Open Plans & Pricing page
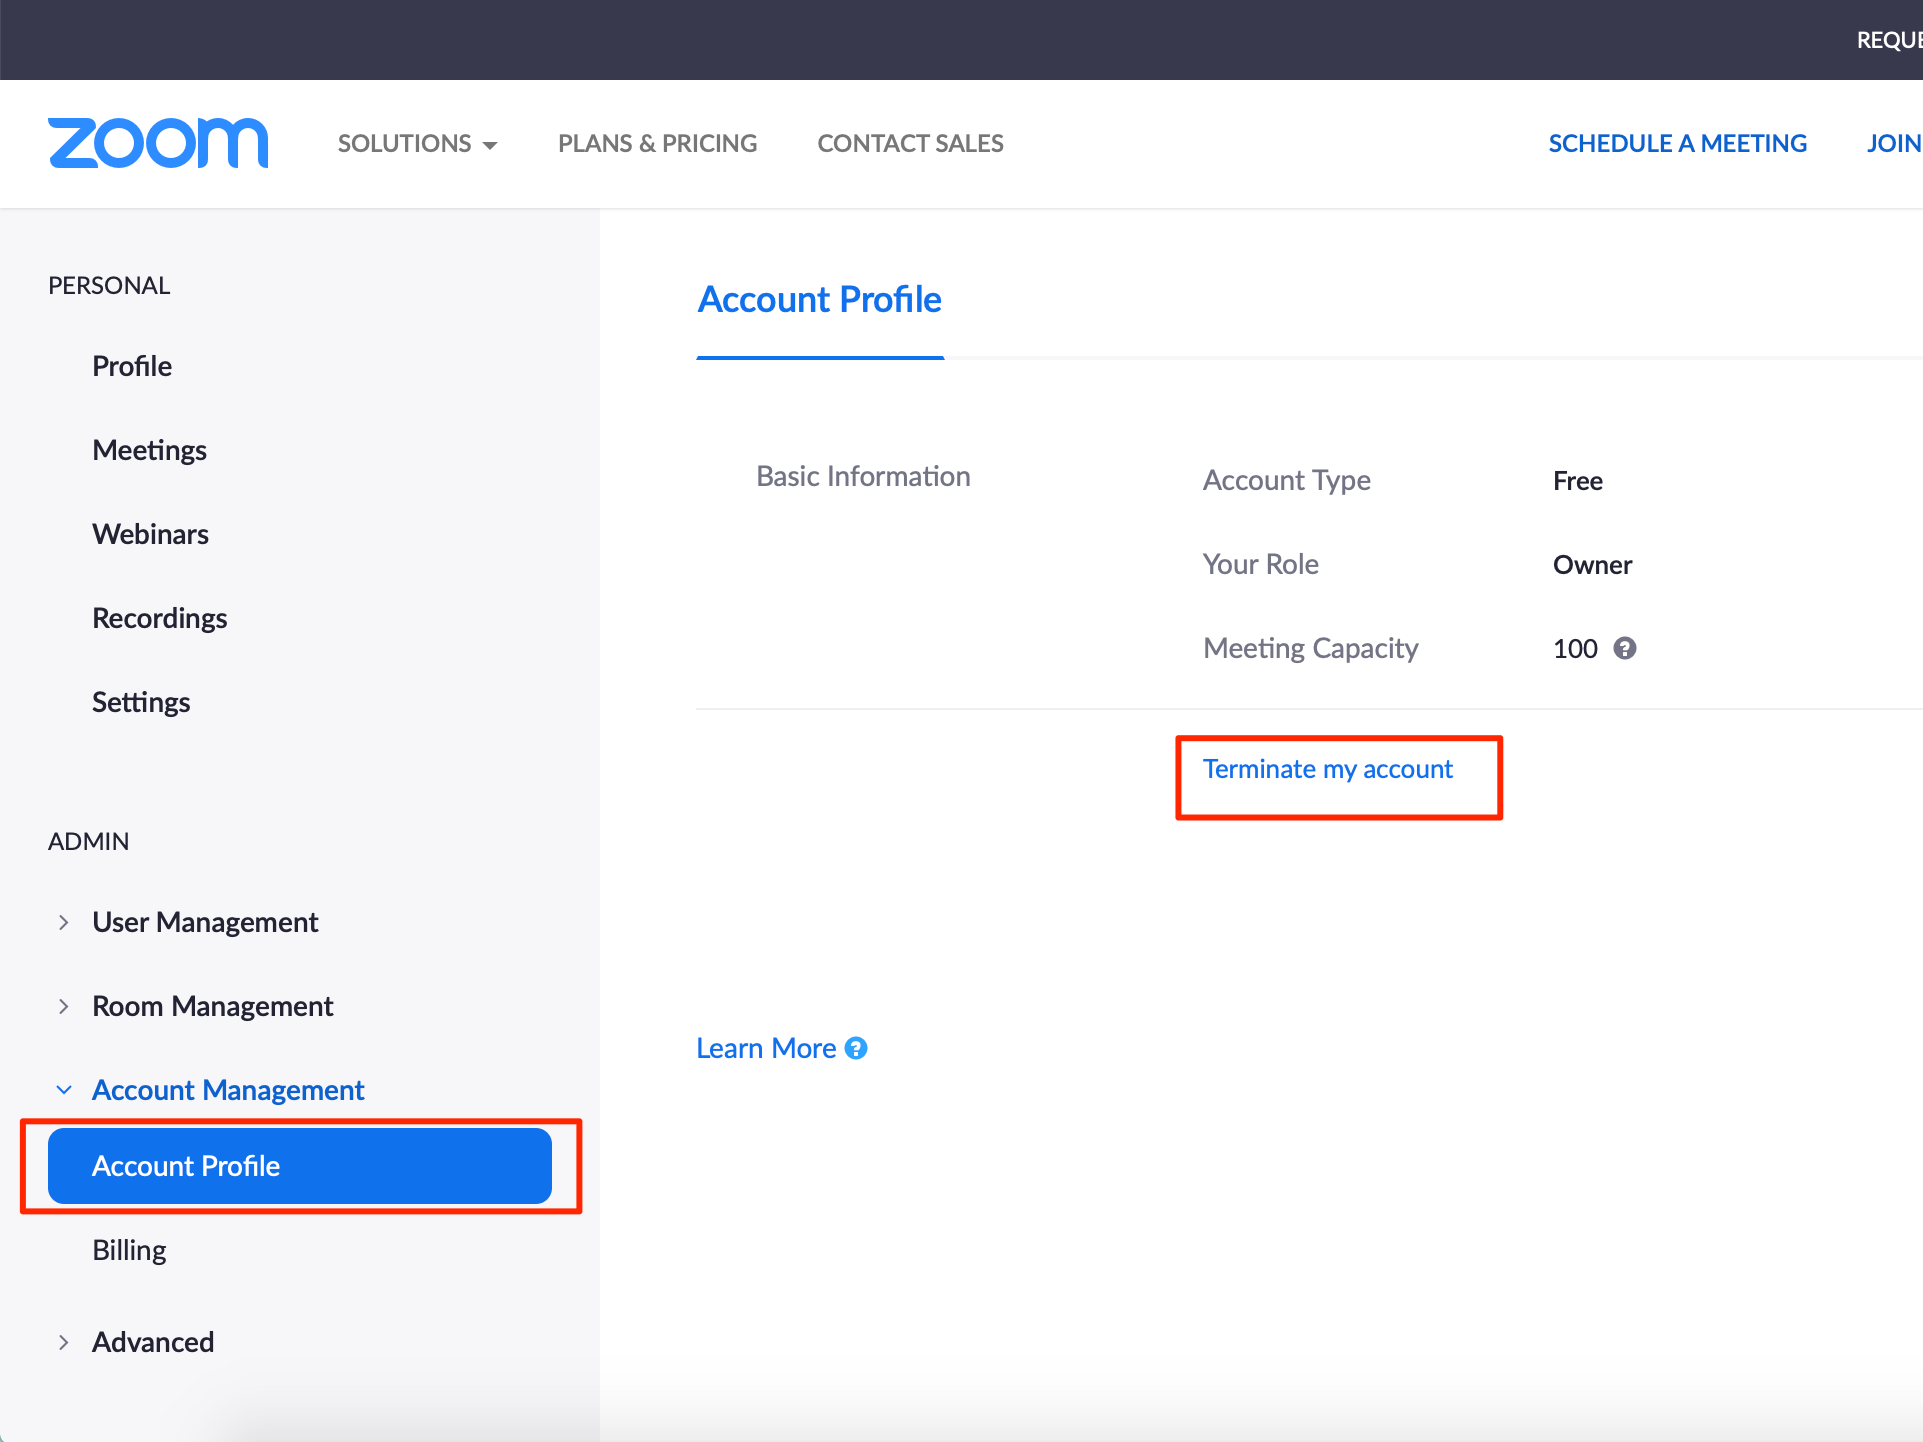This screenshot has width=1923, height=1442. pyautogui.click(x=657, y=143)
